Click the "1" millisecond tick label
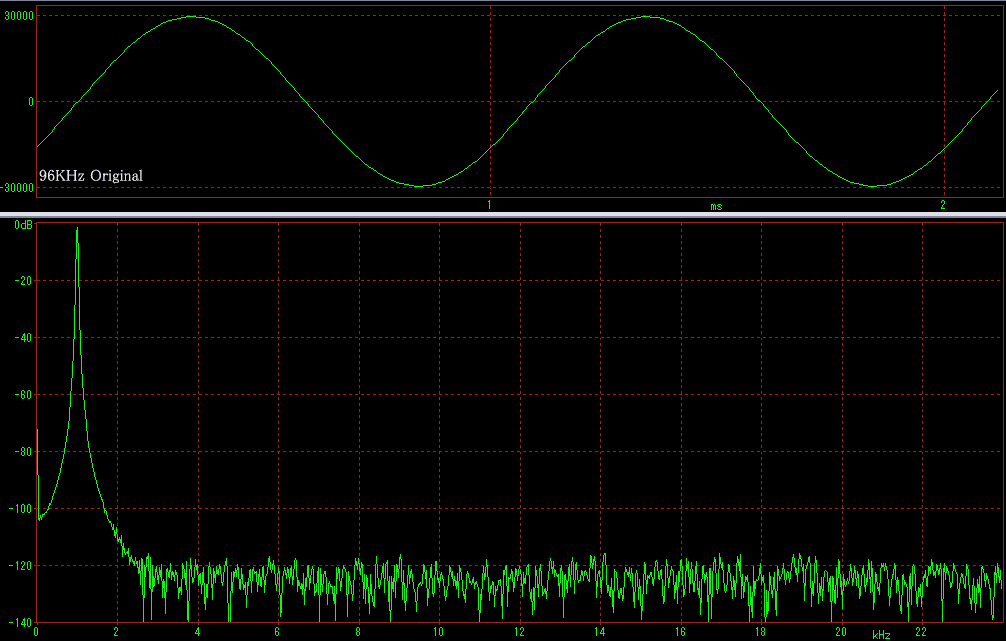The image size is (1006, 641). pyautogui.click(x=489, y=205)
